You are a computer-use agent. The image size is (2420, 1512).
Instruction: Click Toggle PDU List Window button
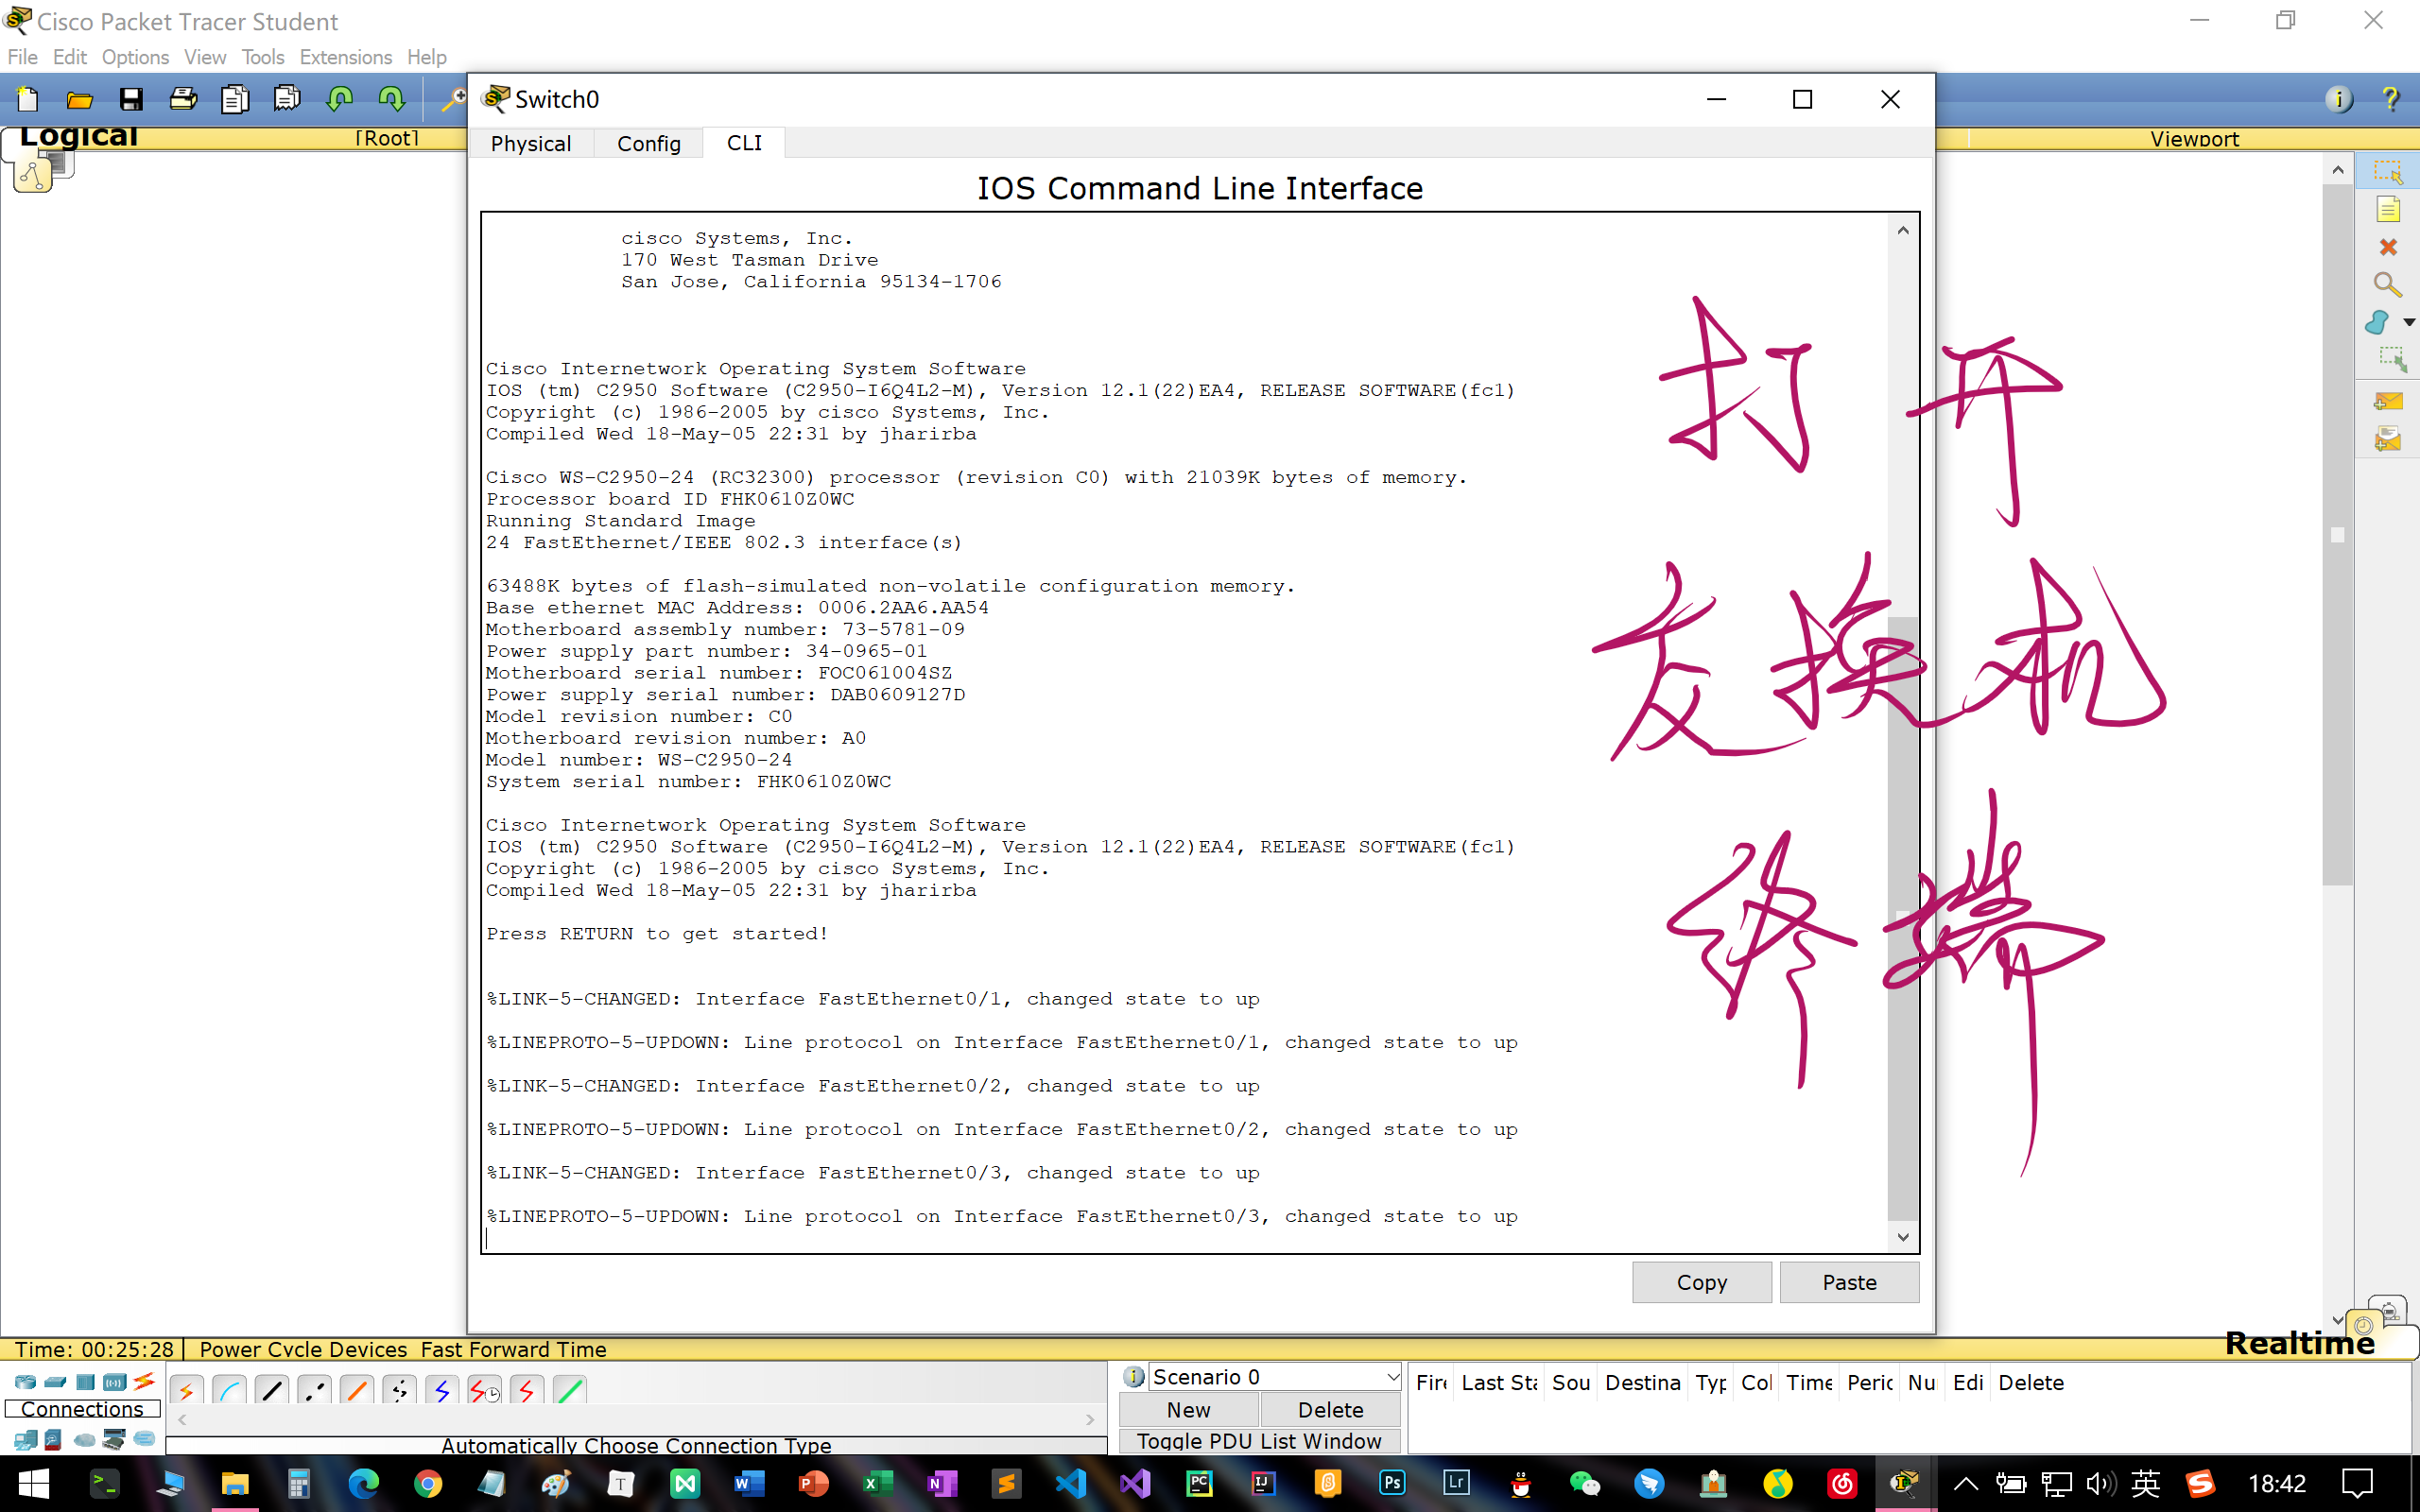1259,1441
